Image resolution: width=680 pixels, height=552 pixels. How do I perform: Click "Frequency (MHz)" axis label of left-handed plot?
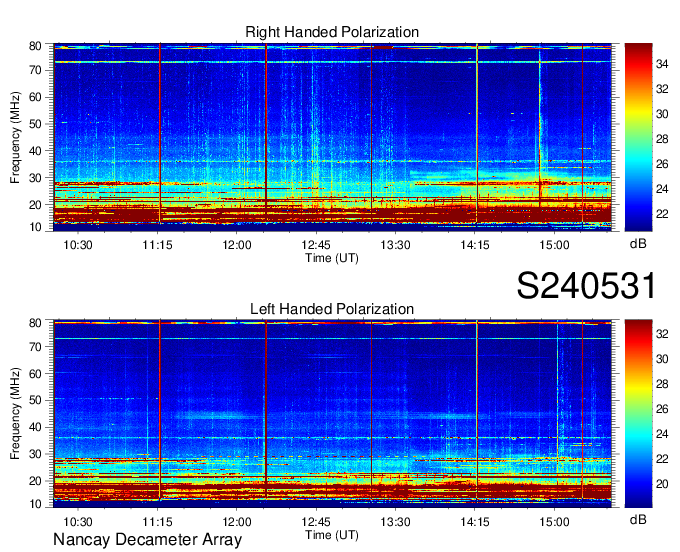click(x=15, y=414)
